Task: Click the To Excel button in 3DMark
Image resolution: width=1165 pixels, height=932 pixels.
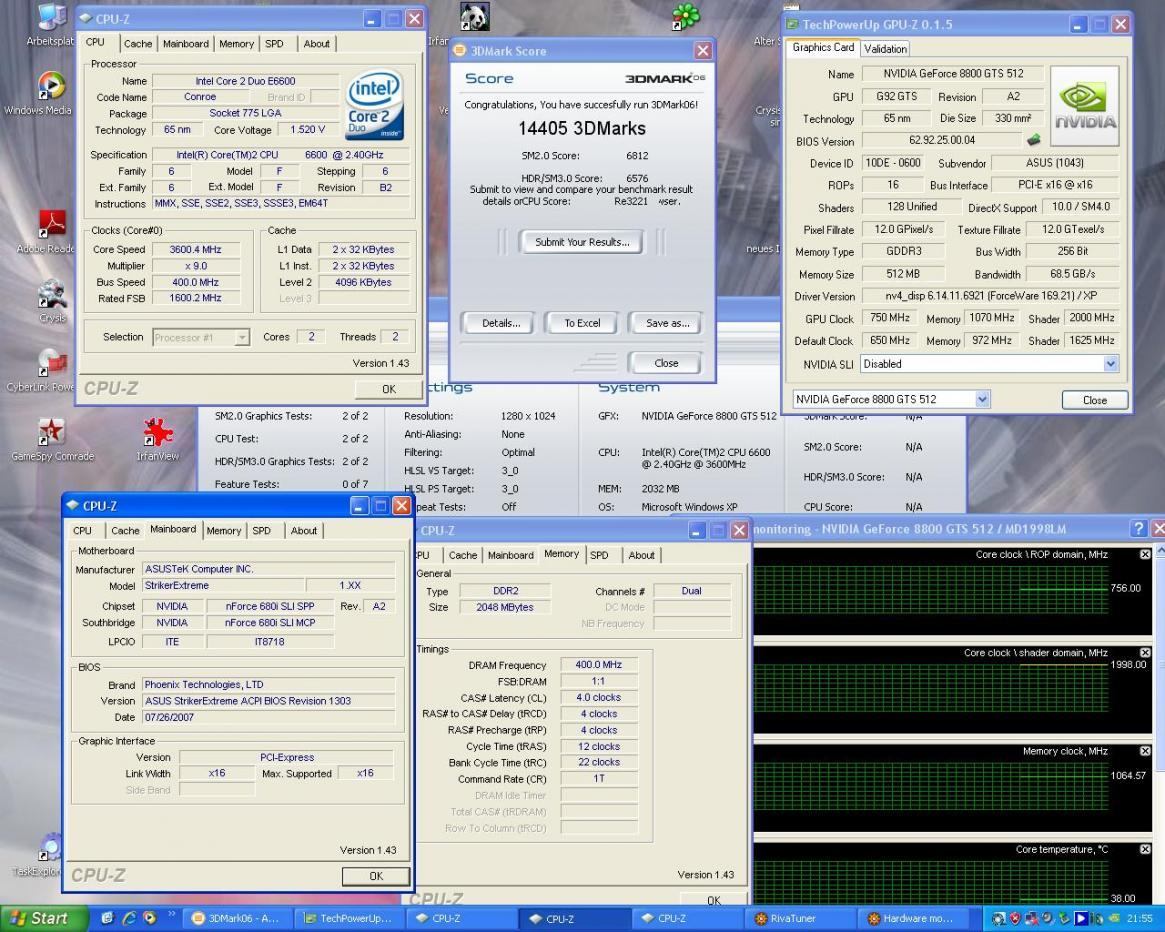Action: pyautogui.click(x=582, y=323)
